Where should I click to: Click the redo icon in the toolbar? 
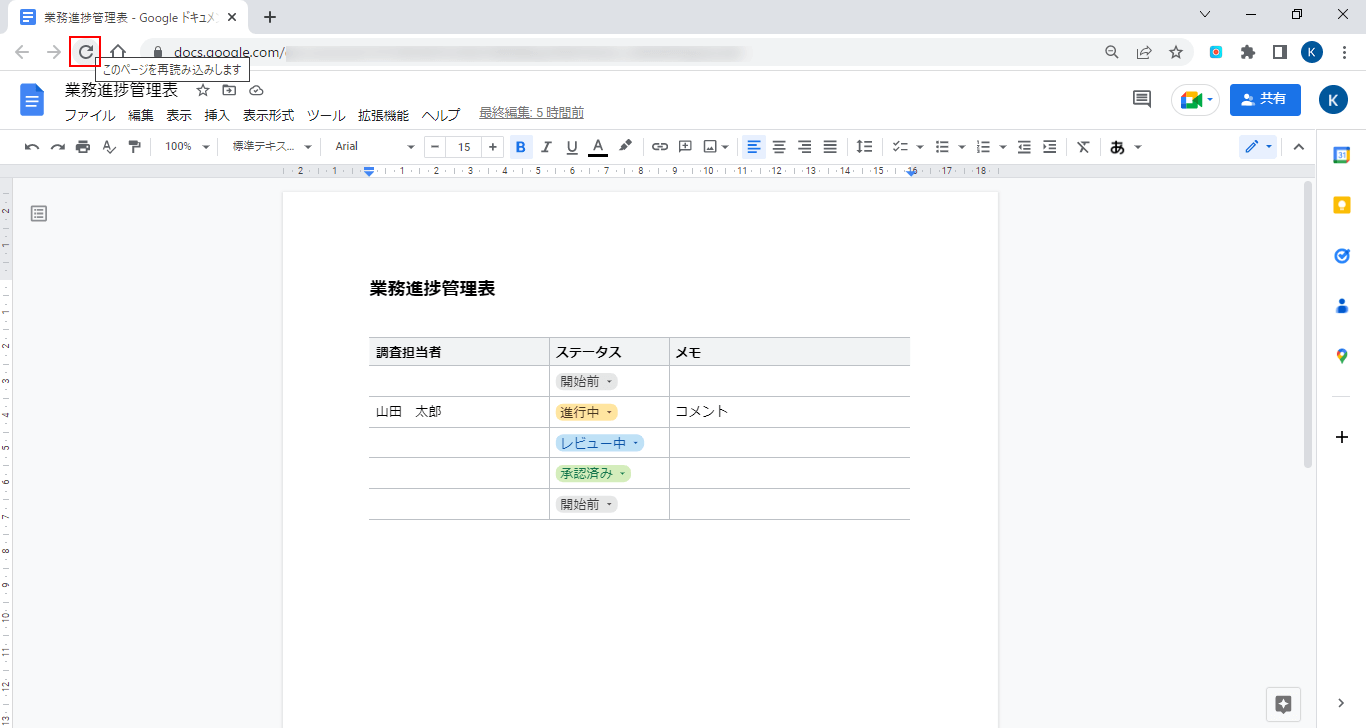point(57,147)
